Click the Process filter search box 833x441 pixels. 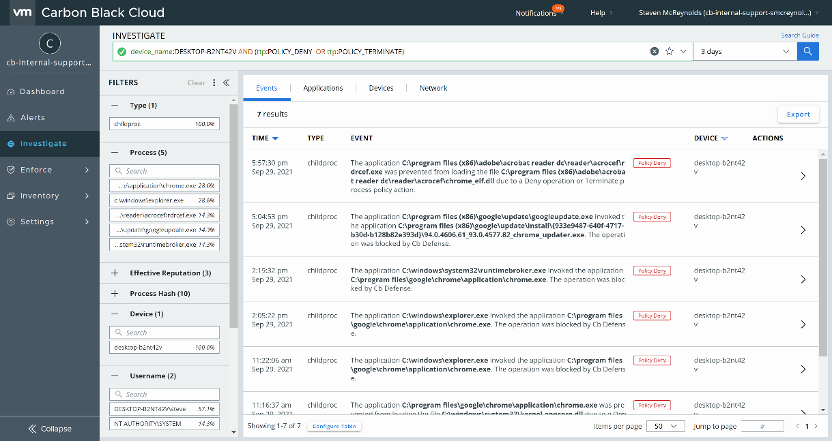tap(164, 171)
